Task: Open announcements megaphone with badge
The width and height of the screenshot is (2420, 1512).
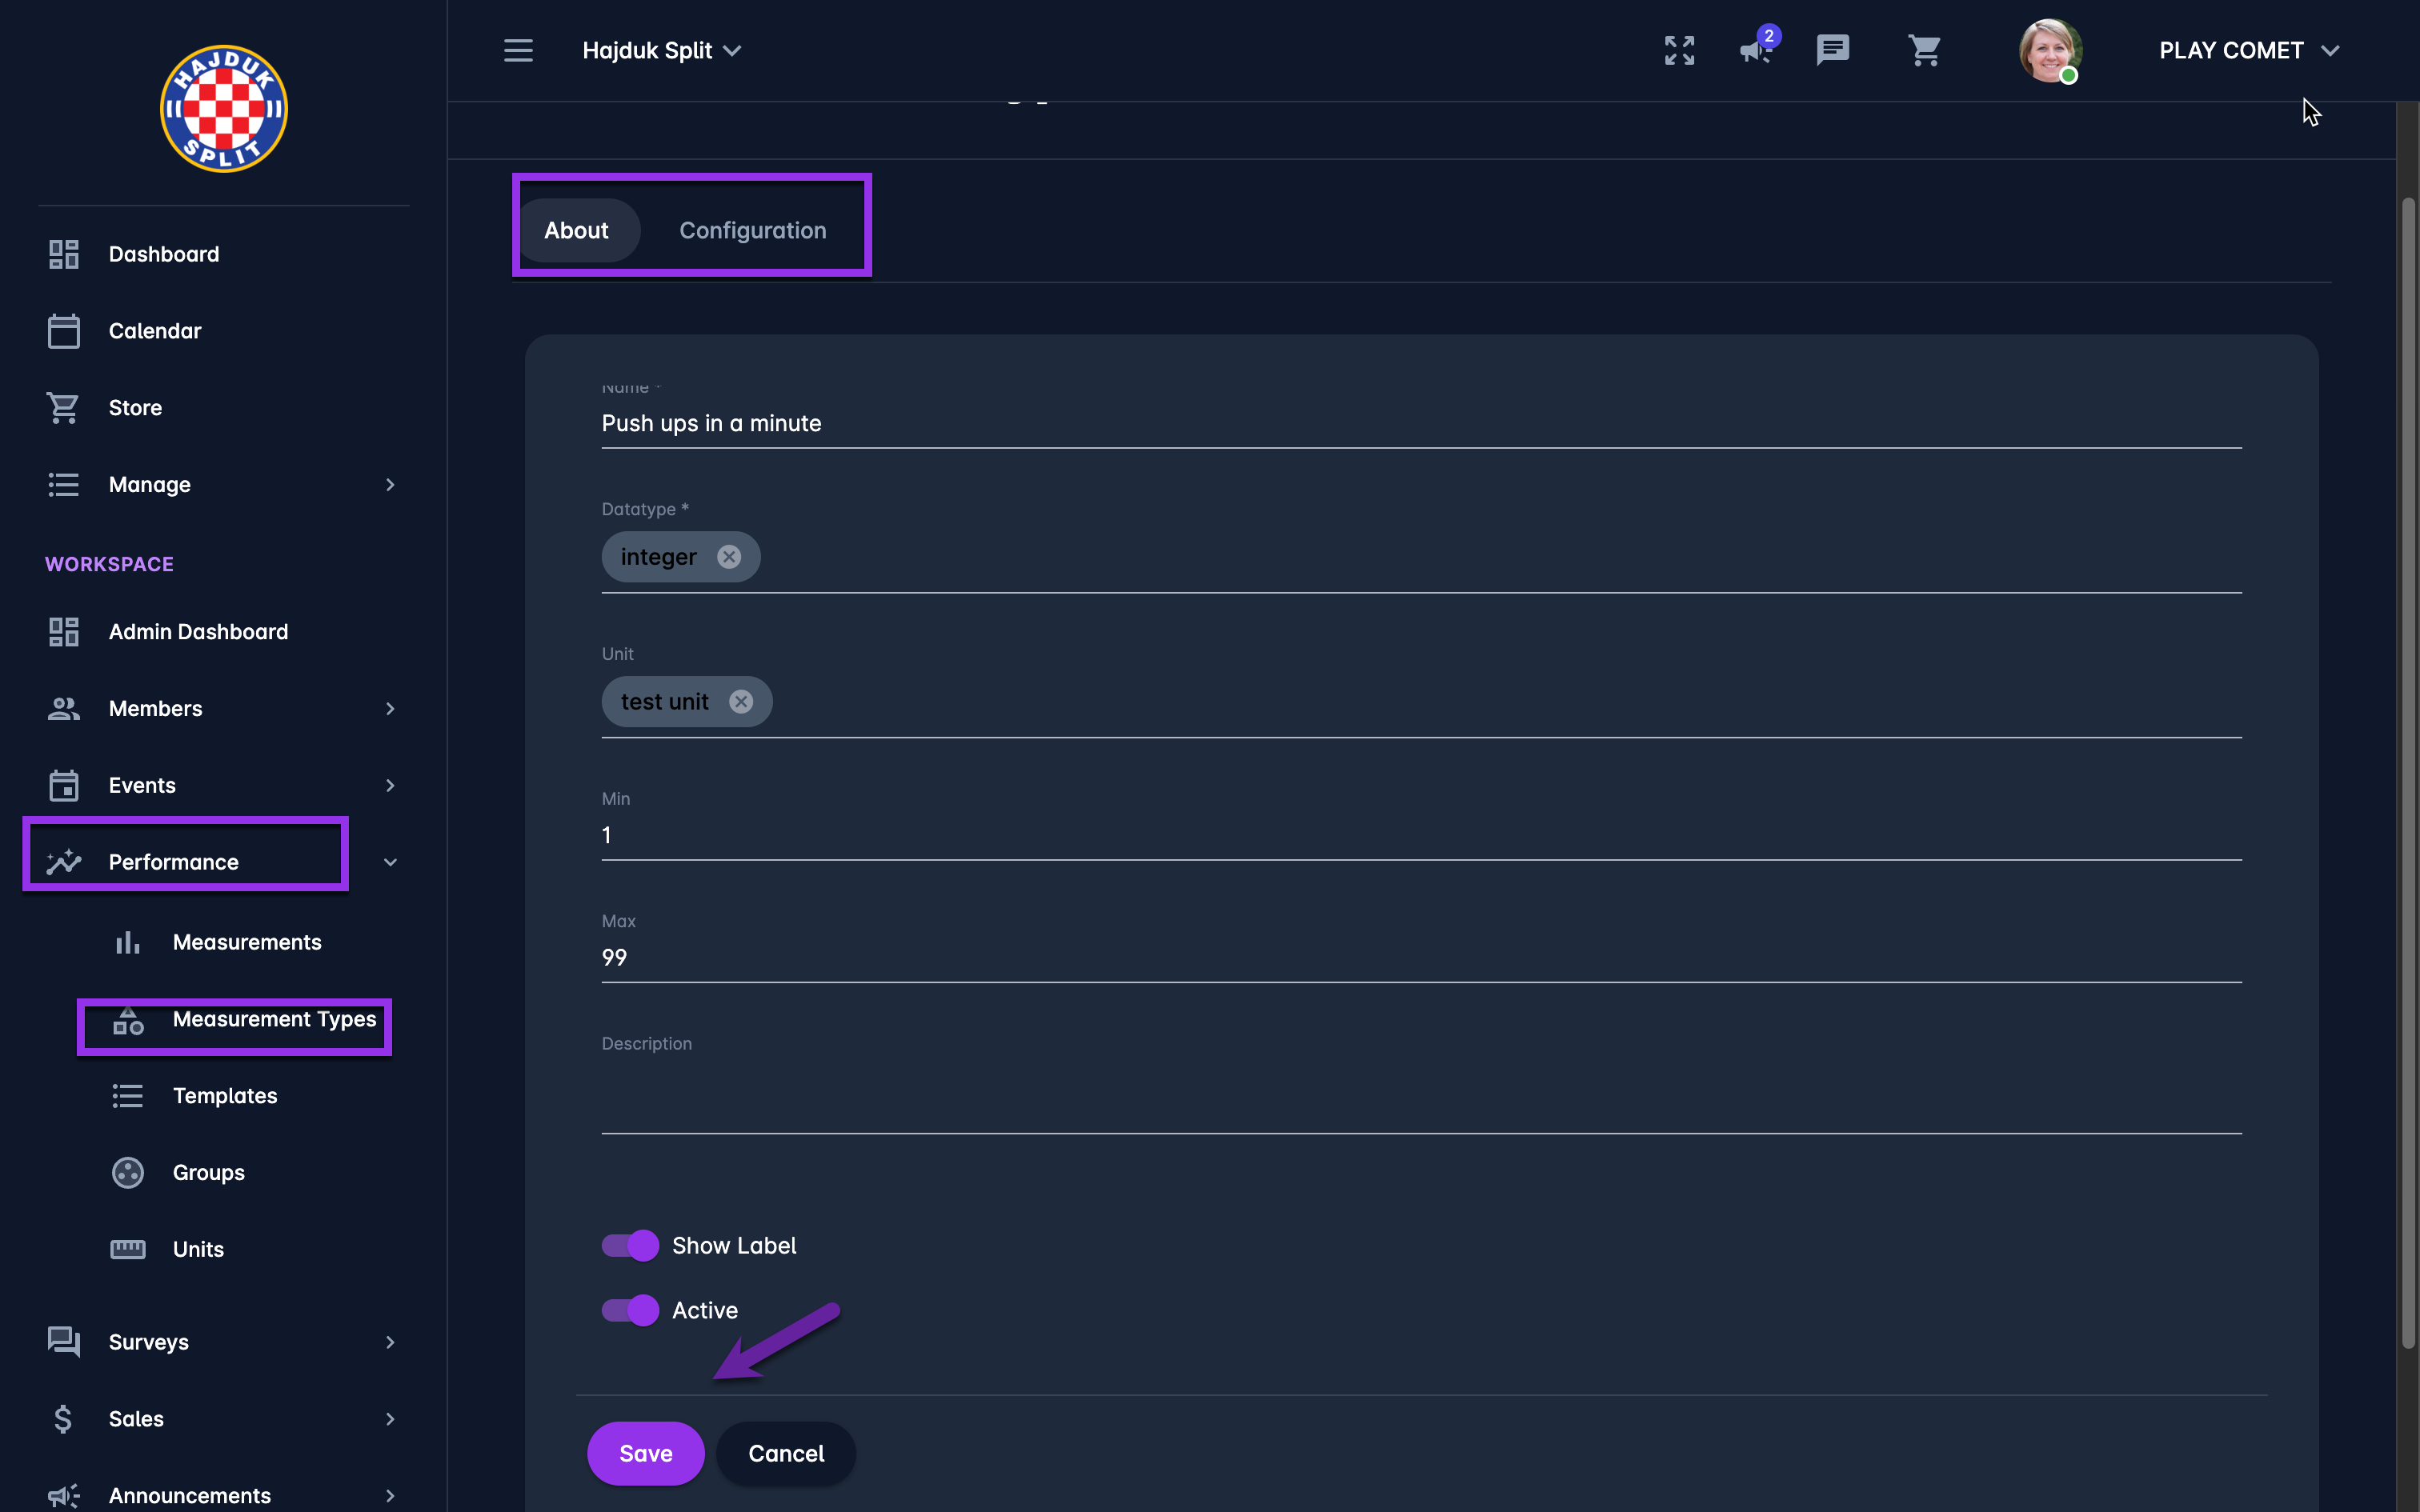Action: pyautogui.click(x=1756, y=50)
